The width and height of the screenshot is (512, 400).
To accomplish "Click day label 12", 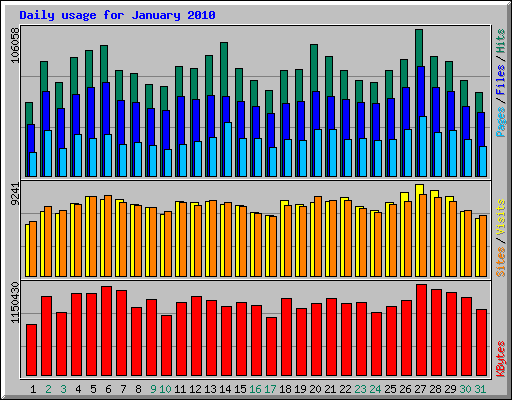I will 195,389.
